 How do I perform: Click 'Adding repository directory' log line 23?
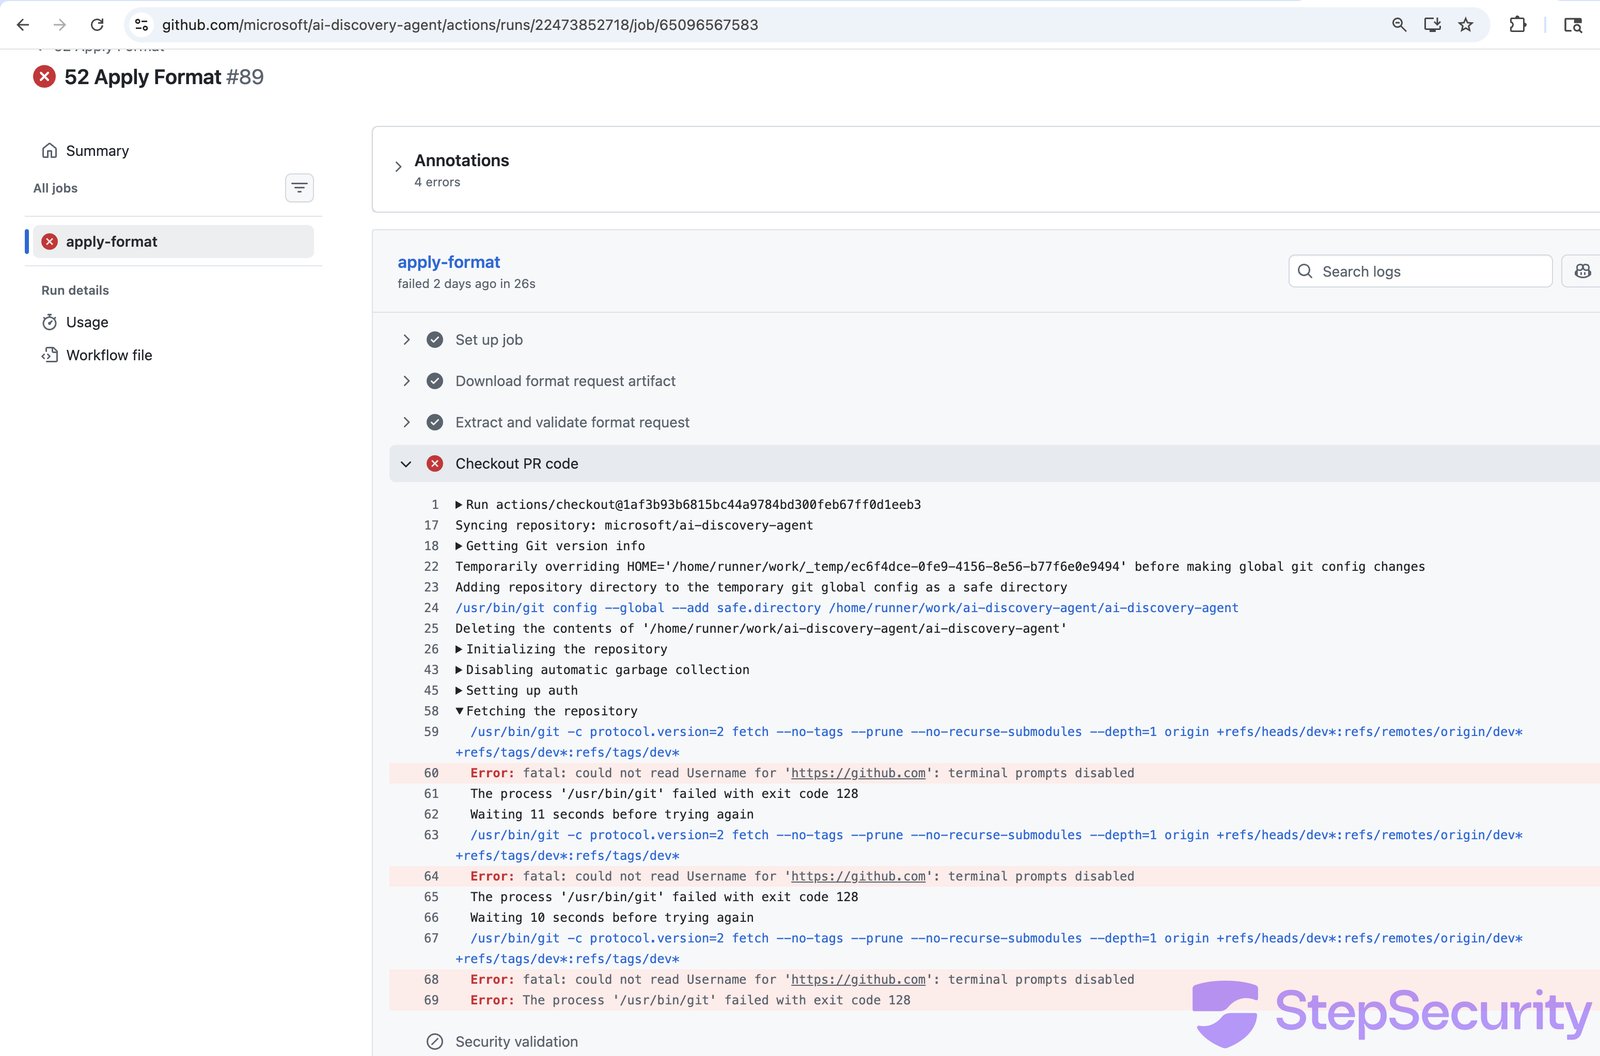[761, 587]
